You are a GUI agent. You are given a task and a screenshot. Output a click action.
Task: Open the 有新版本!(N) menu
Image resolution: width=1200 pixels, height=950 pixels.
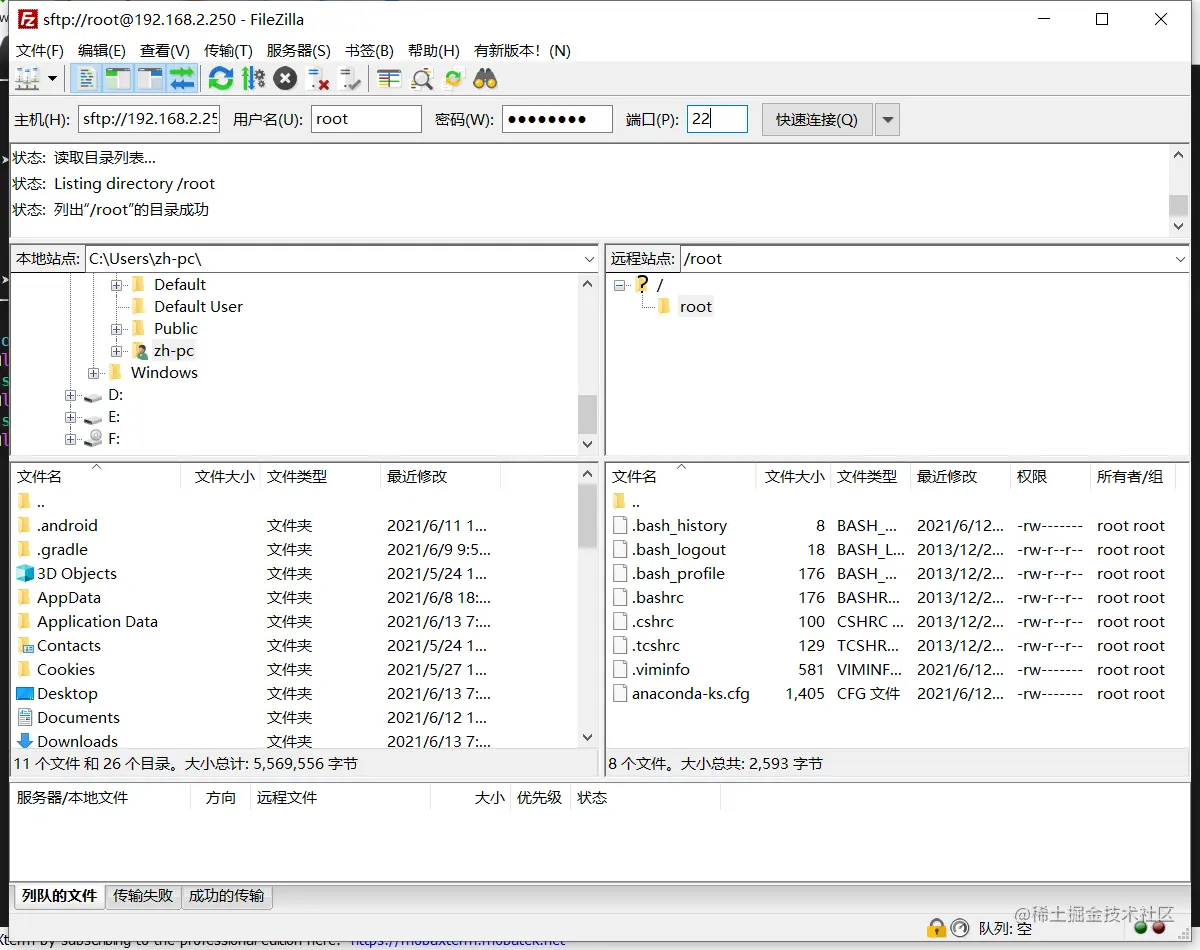click(522, 50)
